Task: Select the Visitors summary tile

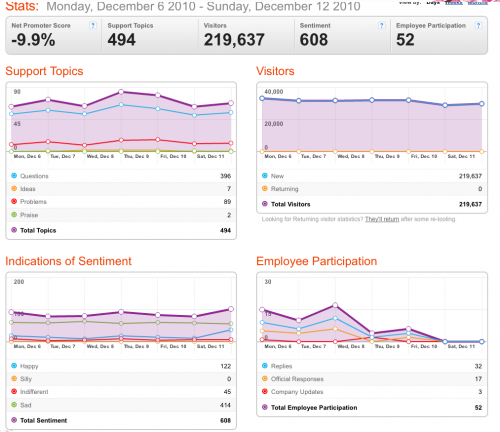Action: tap(246, 35)
